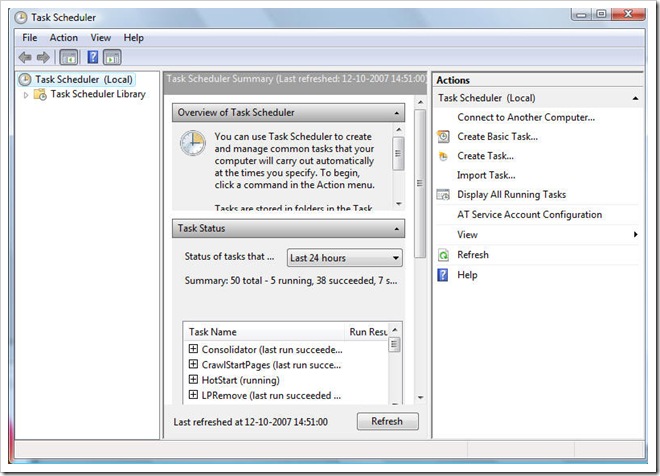The height and width of the screenshot is (476, 660).
Task: Click the Last refreshed at 12-10-2007 text
Action: click(250, 422)
